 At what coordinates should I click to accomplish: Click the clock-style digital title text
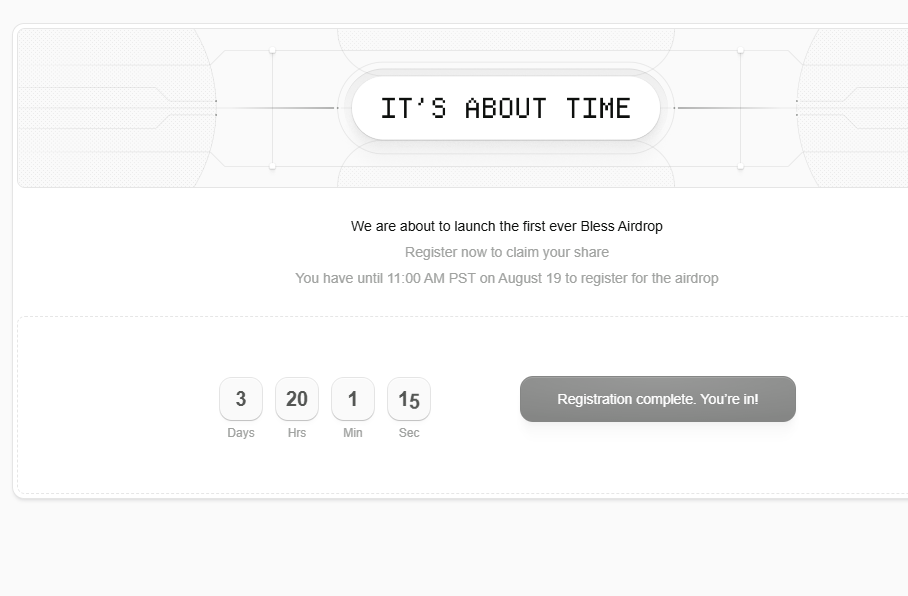click(x=505, y=107)
